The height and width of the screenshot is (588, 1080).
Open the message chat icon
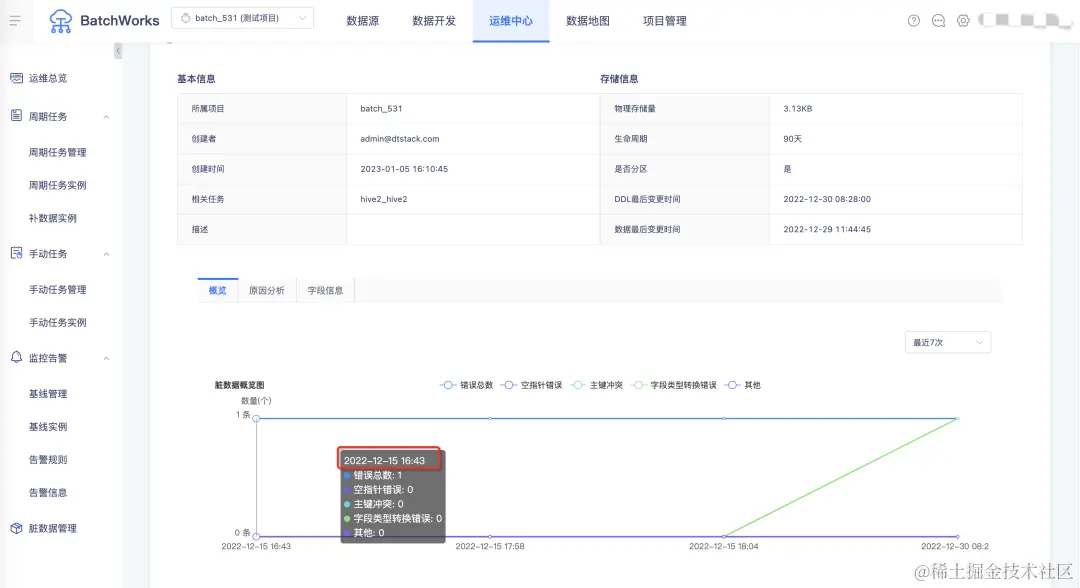[938, 21]
